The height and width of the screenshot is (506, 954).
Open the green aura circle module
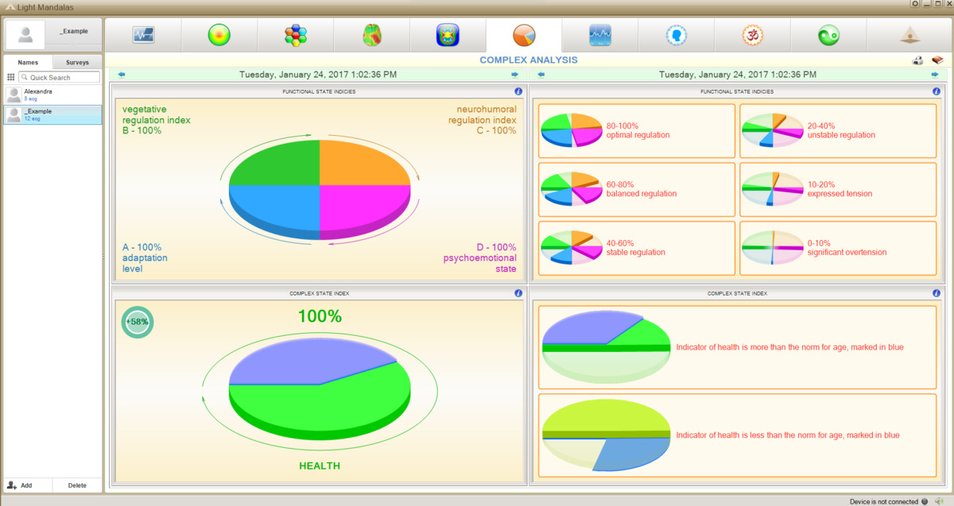(x=219, y=35)
